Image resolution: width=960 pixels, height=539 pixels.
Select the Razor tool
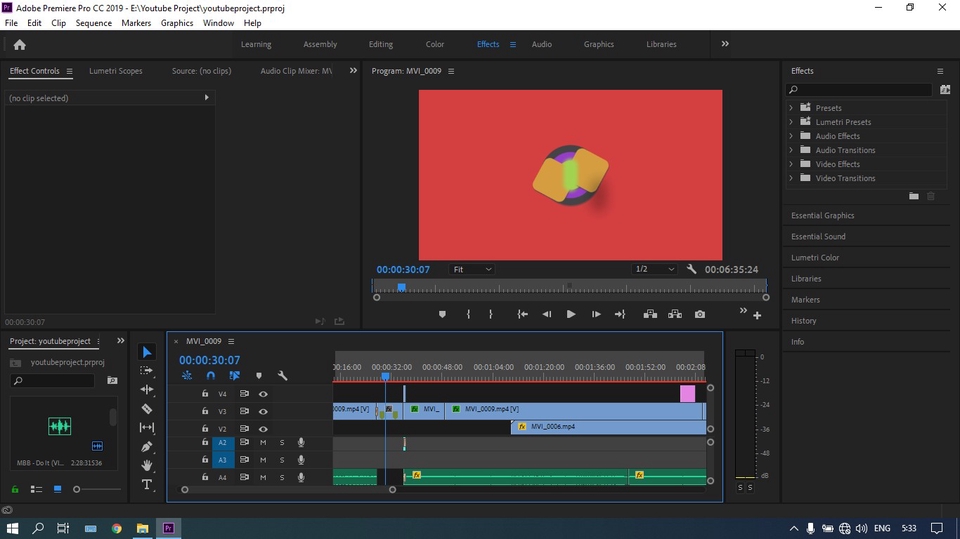coord(147,409)
